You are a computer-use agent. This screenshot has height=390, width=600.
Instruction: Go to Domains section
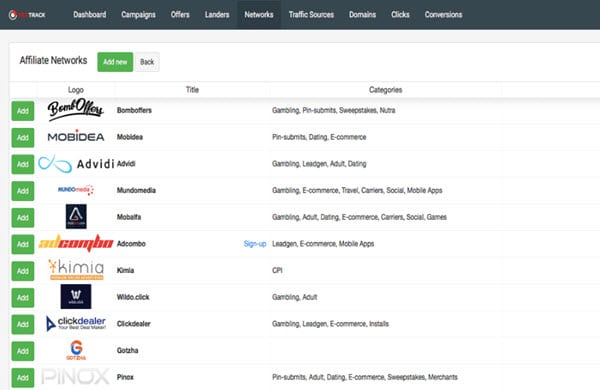pyautogui.click(x=362, y=15)
